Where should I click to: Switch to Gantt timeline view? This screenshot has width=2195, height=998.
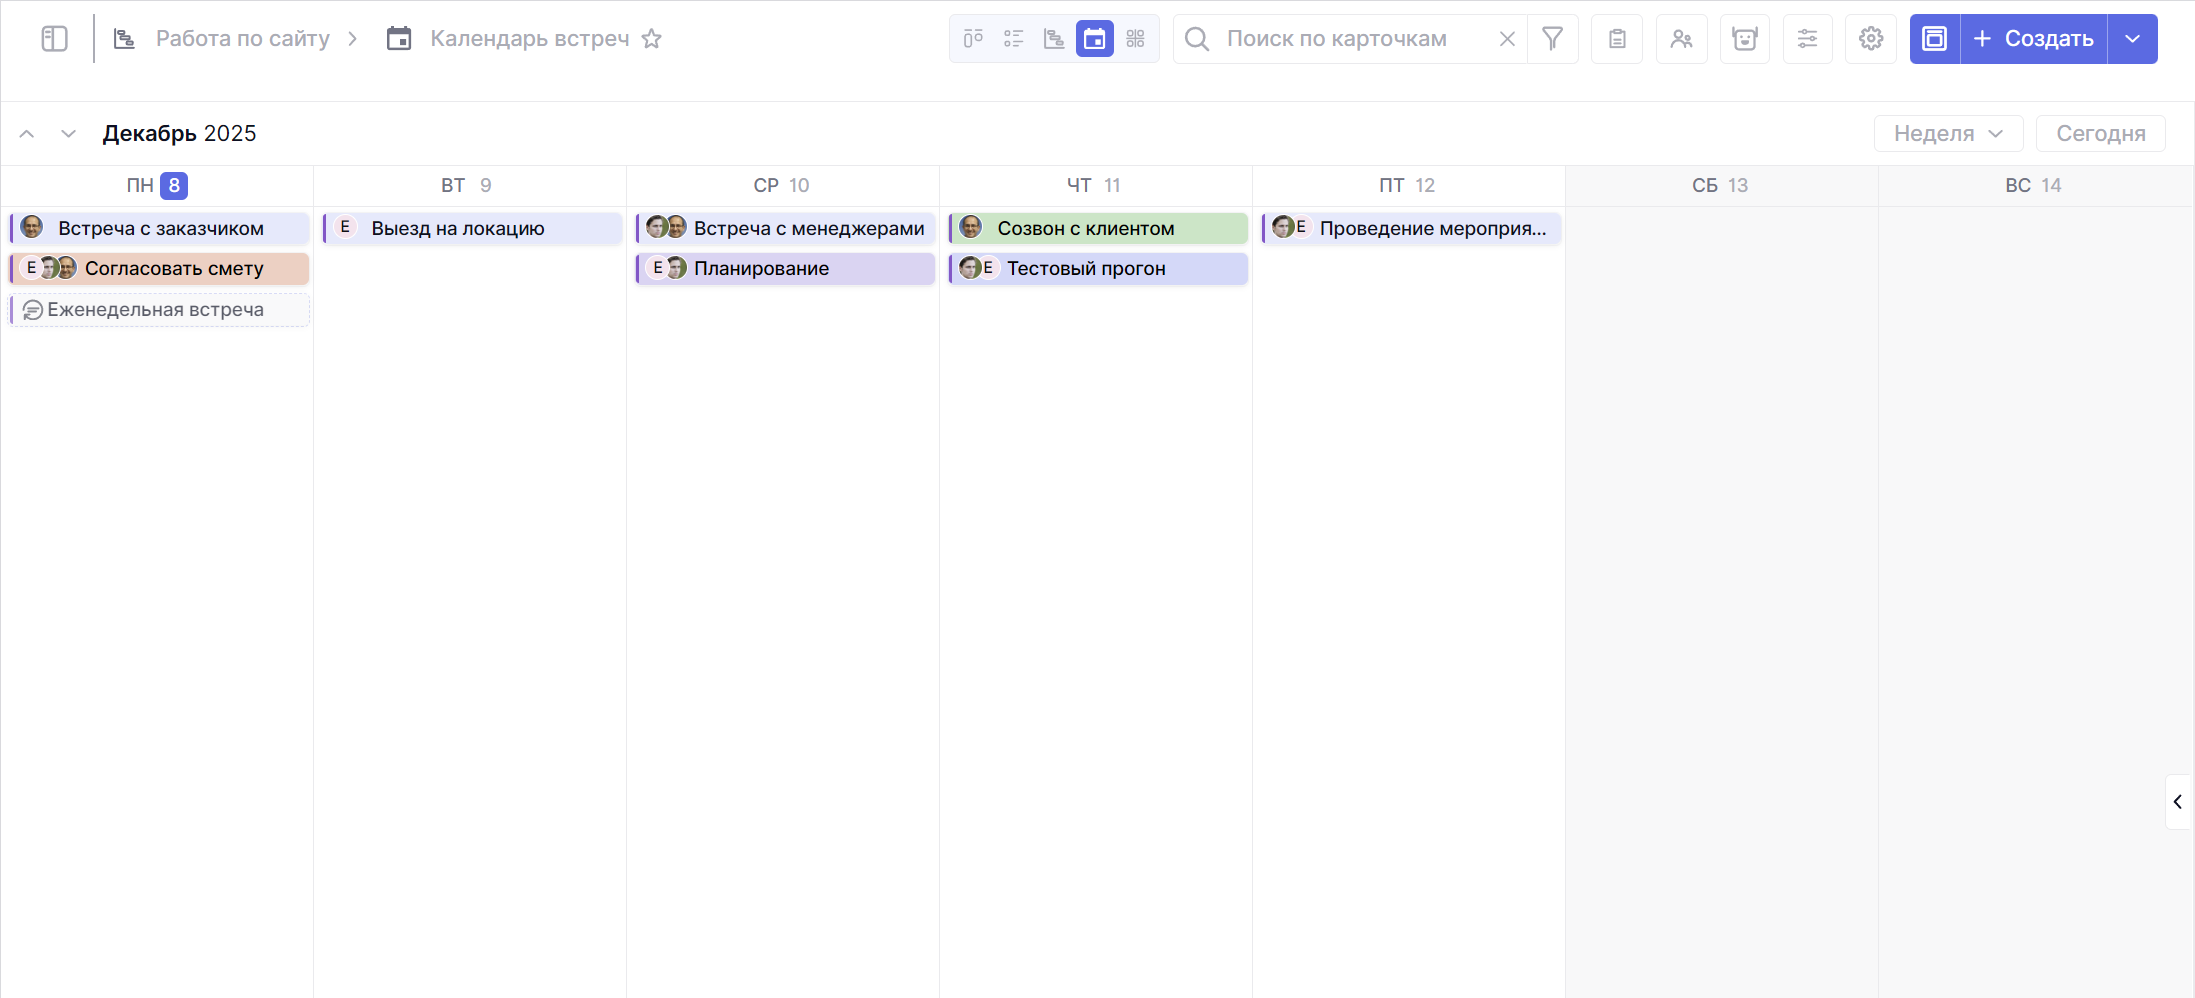(1054, 39)
